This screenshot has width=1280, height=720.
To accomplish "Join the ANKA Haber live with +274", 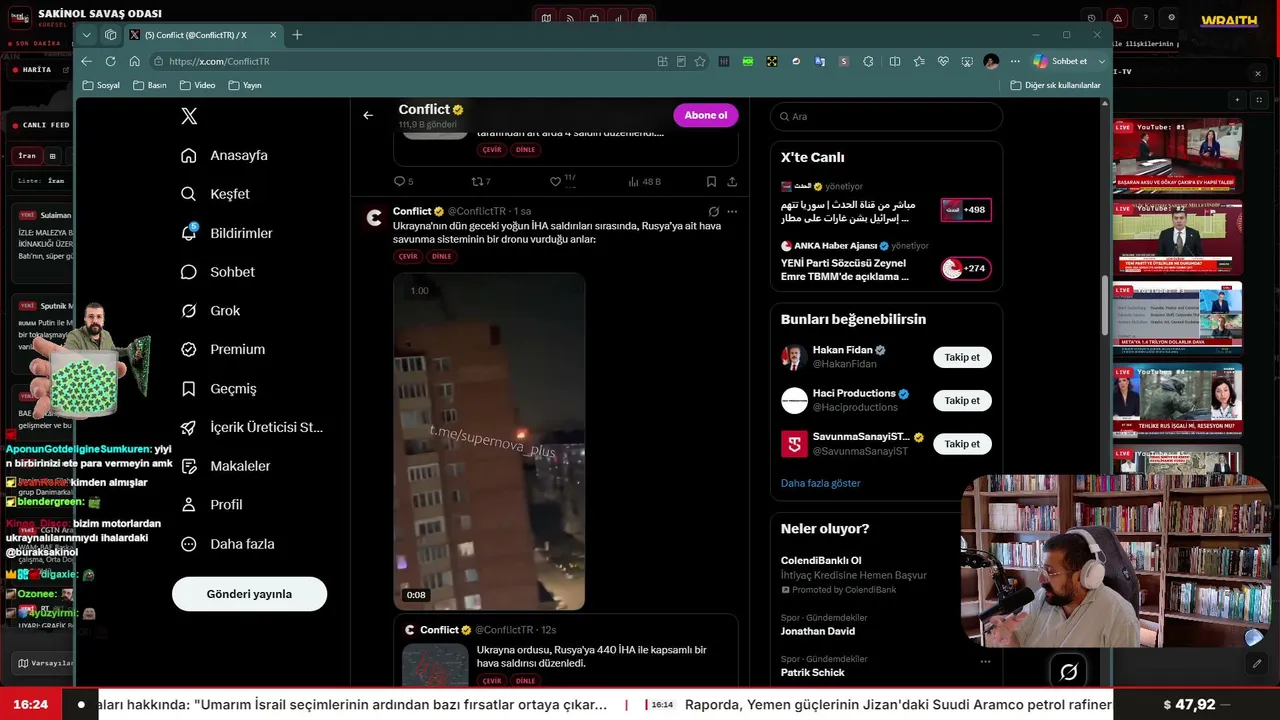I will [x=966, y=268].
